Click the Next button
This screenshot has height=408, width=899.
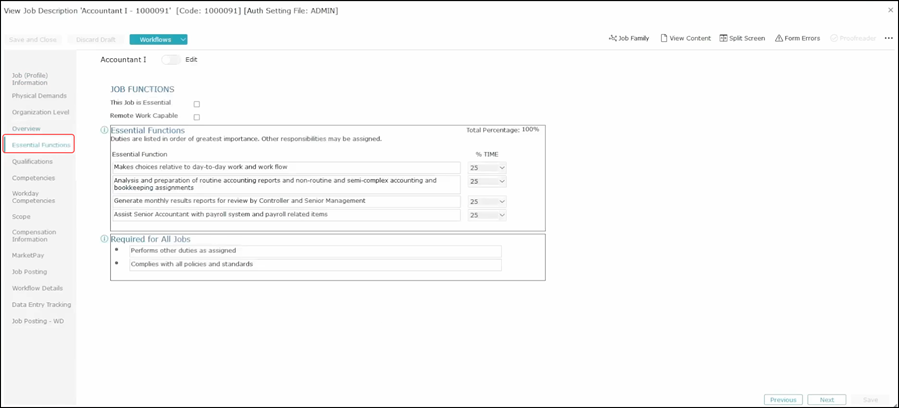tap(826, 399)
